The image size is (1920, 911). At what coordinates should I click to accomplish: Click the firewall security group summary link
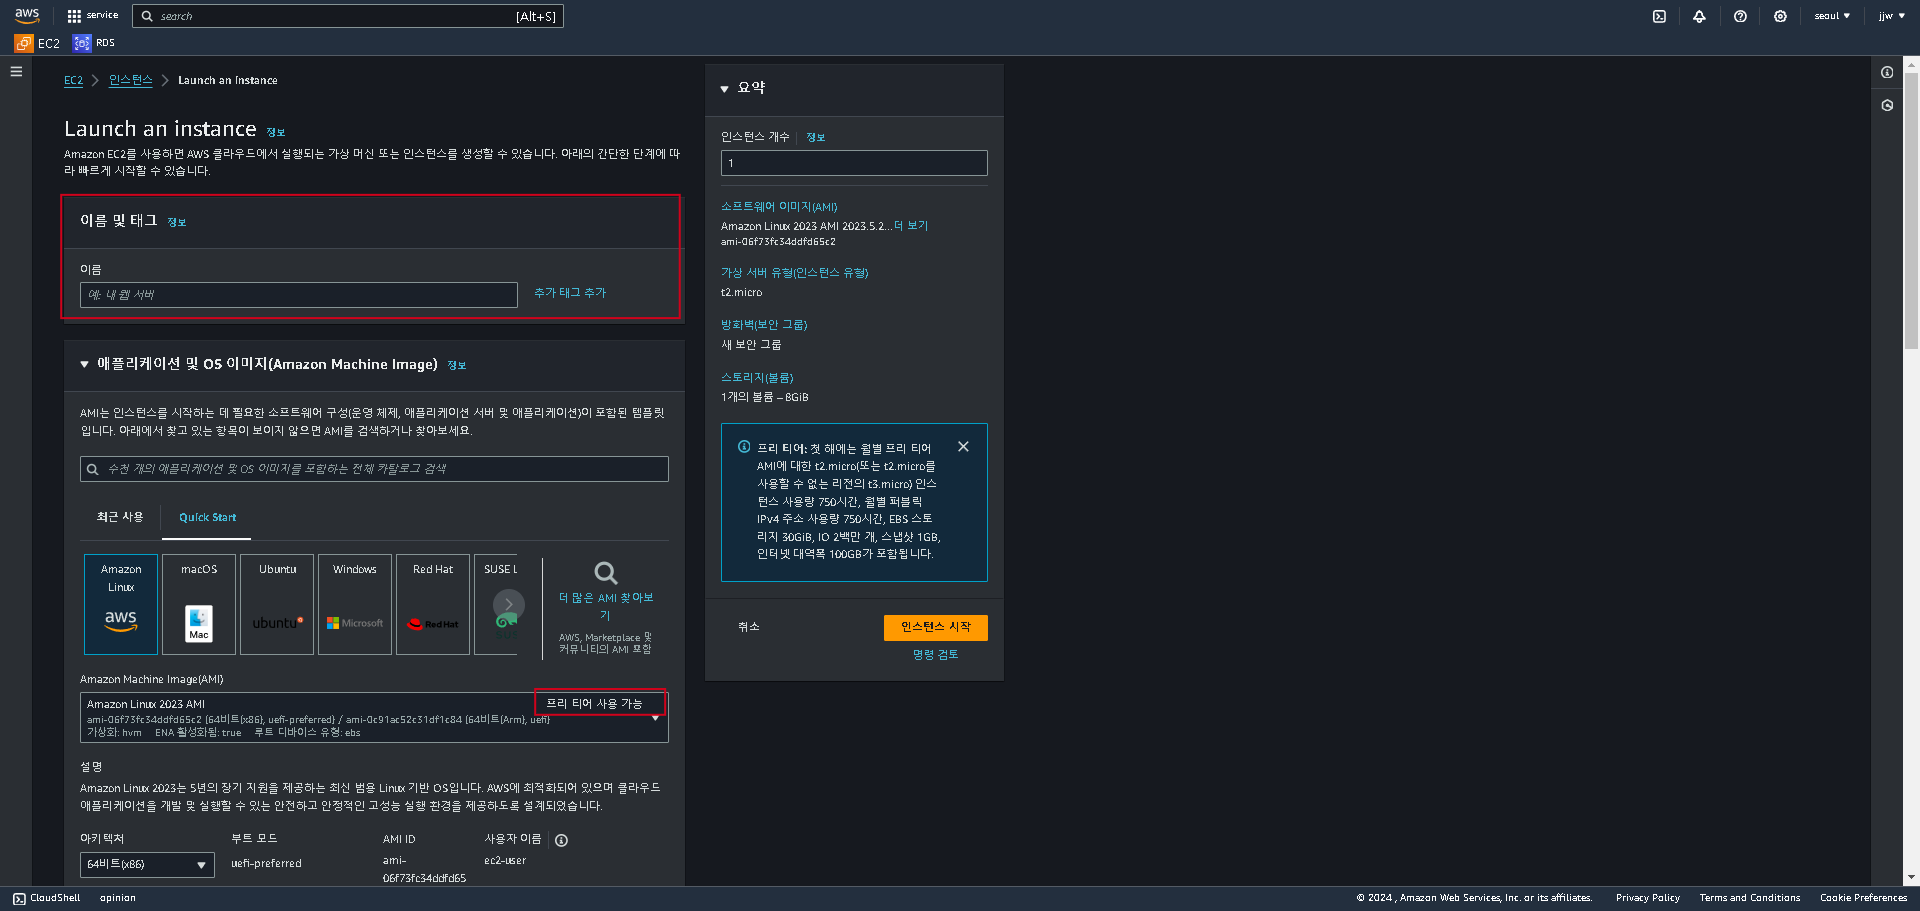[764, 325]
